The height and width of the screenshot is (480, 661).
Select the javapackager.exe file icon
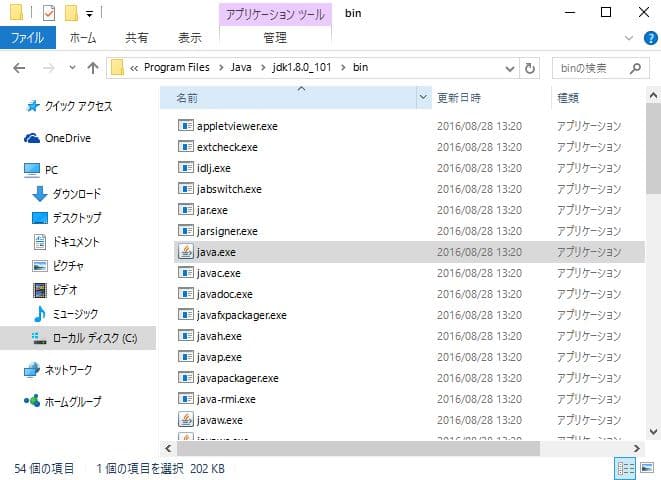click(x=185, y=378)
